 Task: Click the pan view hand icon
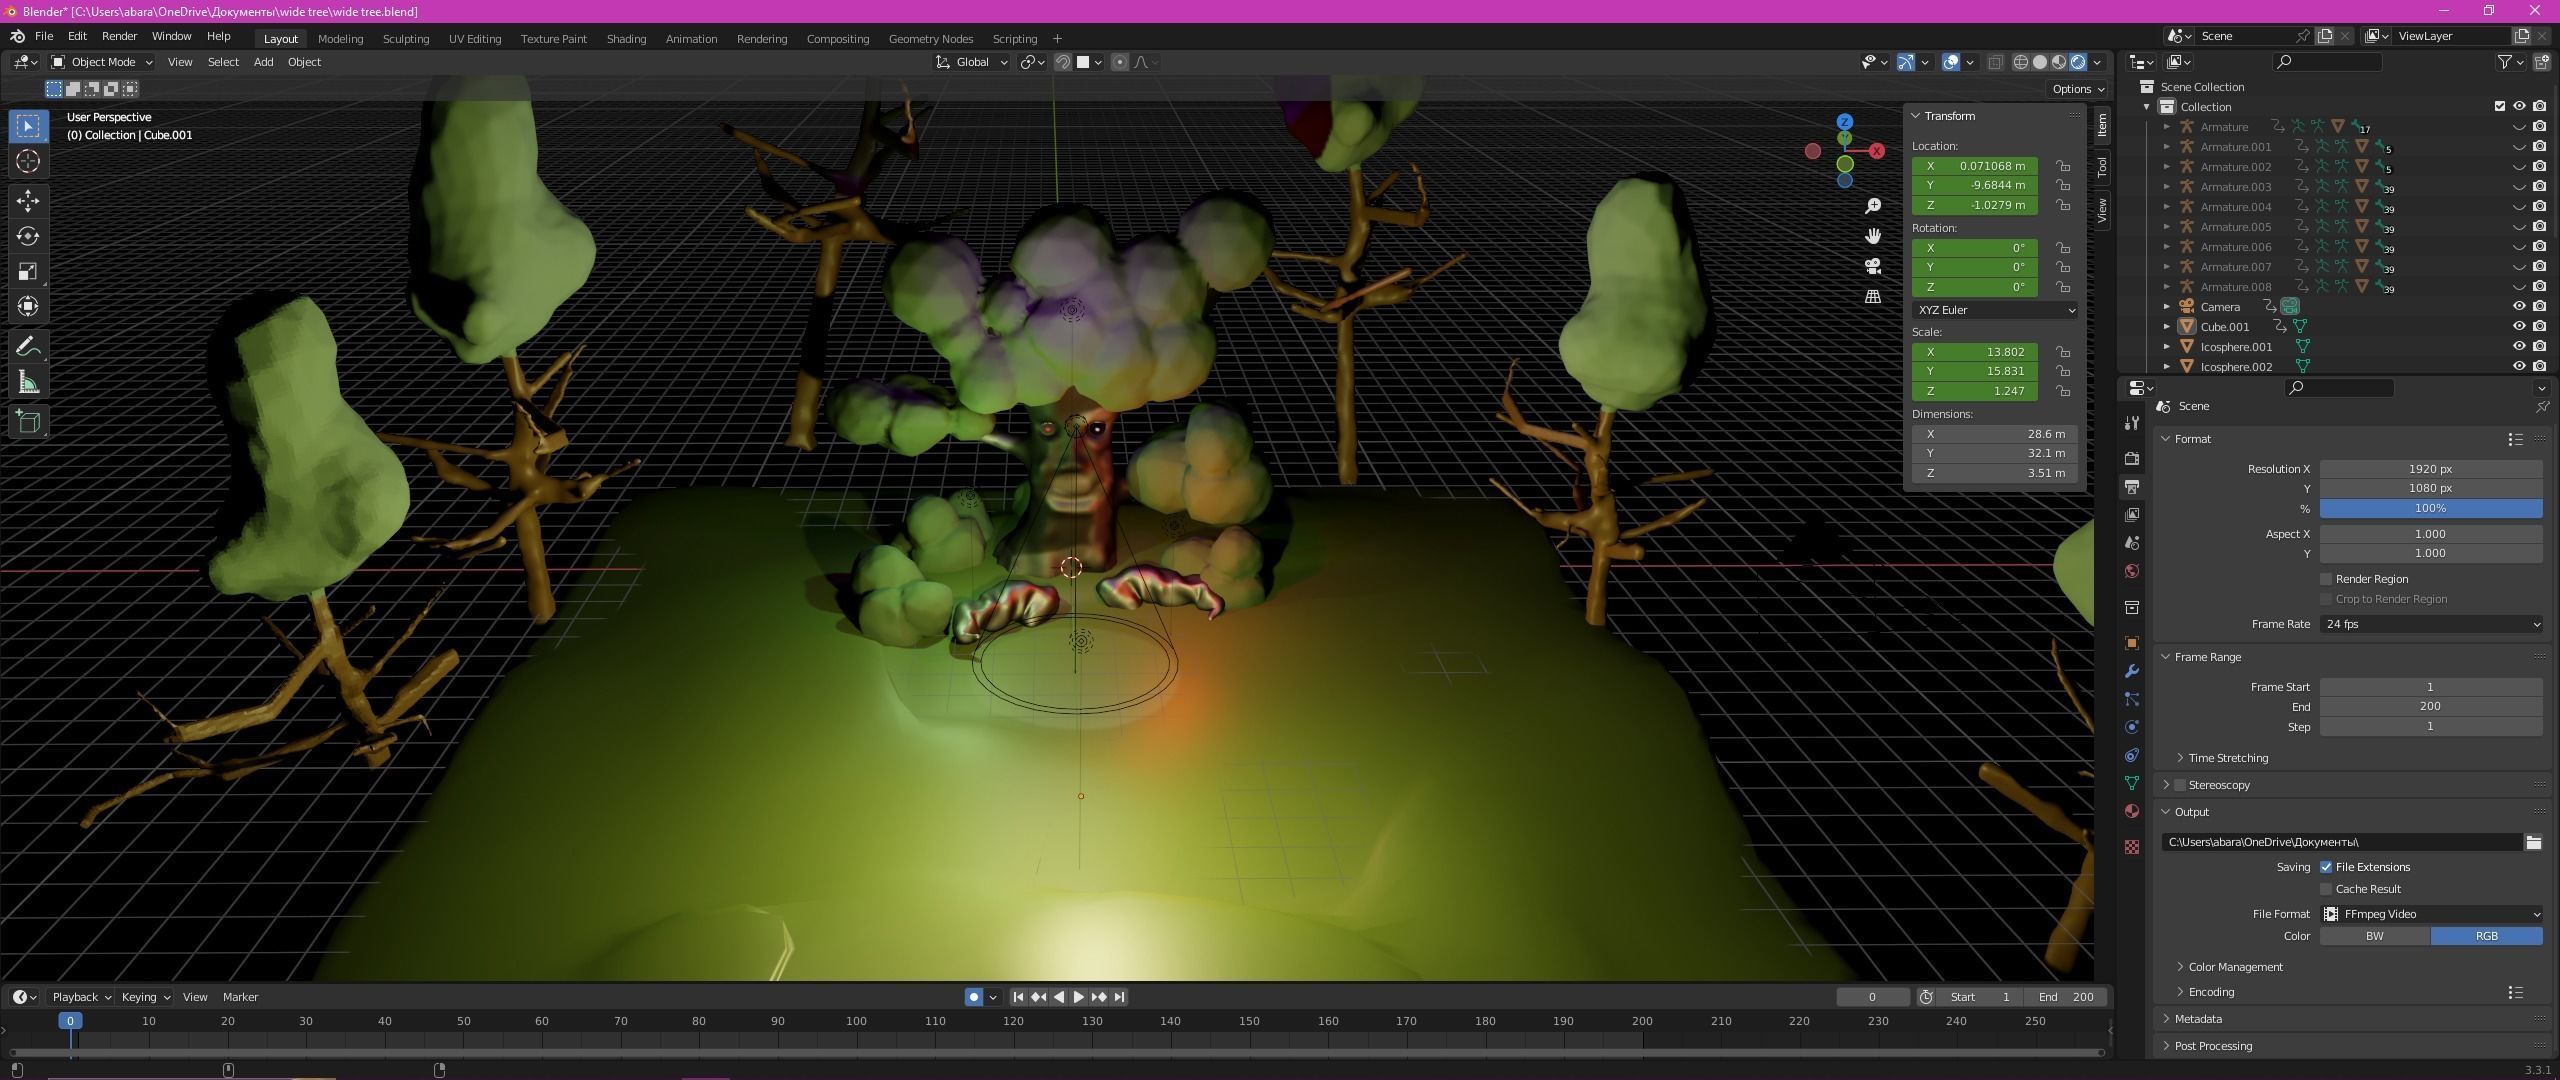(x=1873, y=236)
